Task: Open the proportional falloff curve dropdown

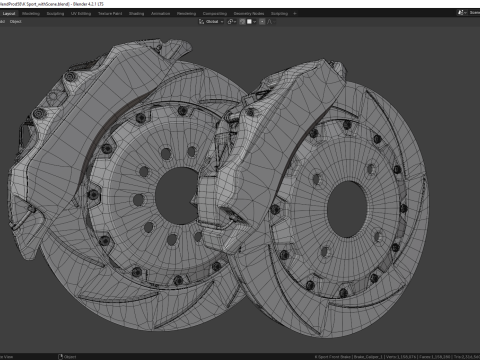Action: [x=271, y=22]
